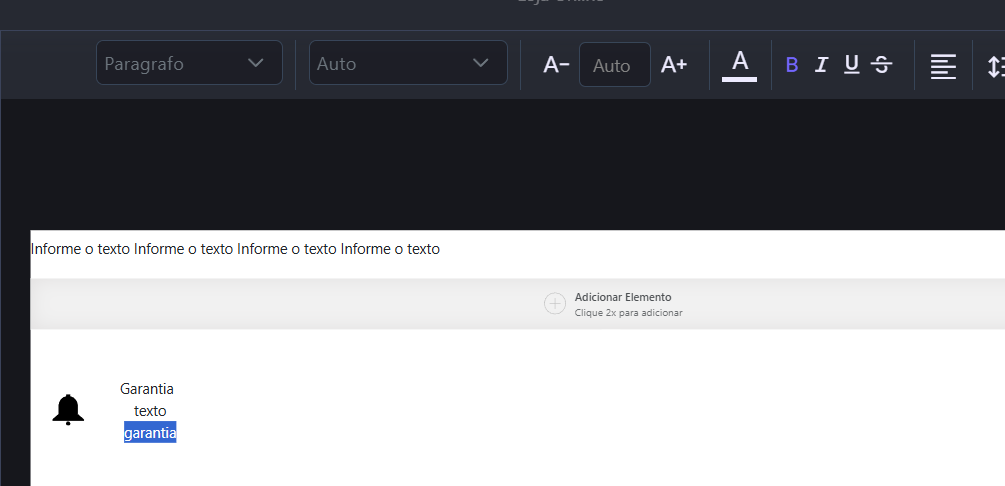Increase font size with A+ button

[674, 65]
